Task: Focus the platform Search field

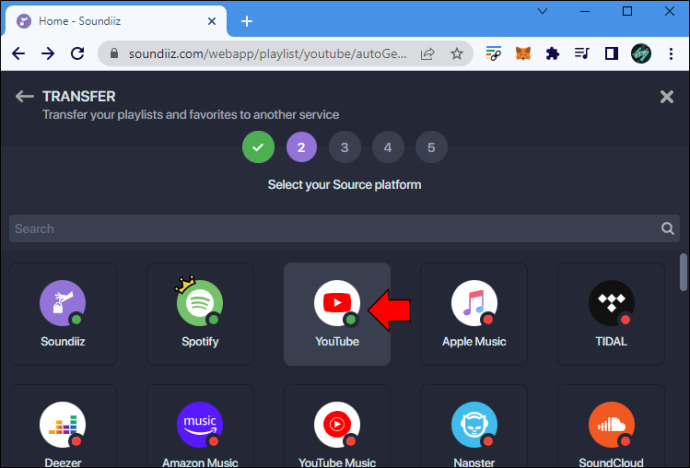Action: 344,228
